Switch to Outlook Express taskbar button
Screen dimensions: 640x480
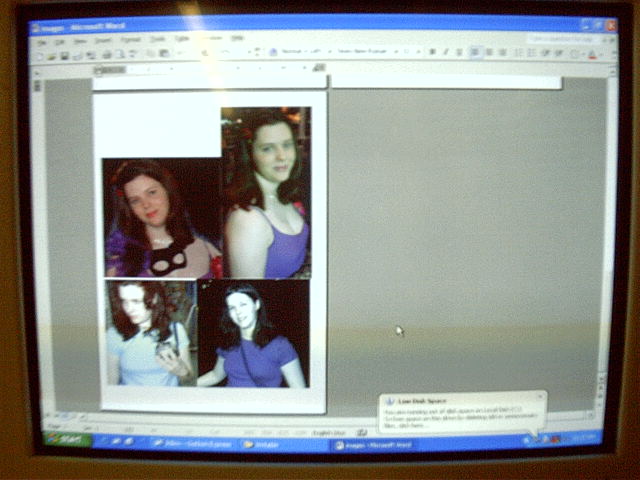click(192, 443)
